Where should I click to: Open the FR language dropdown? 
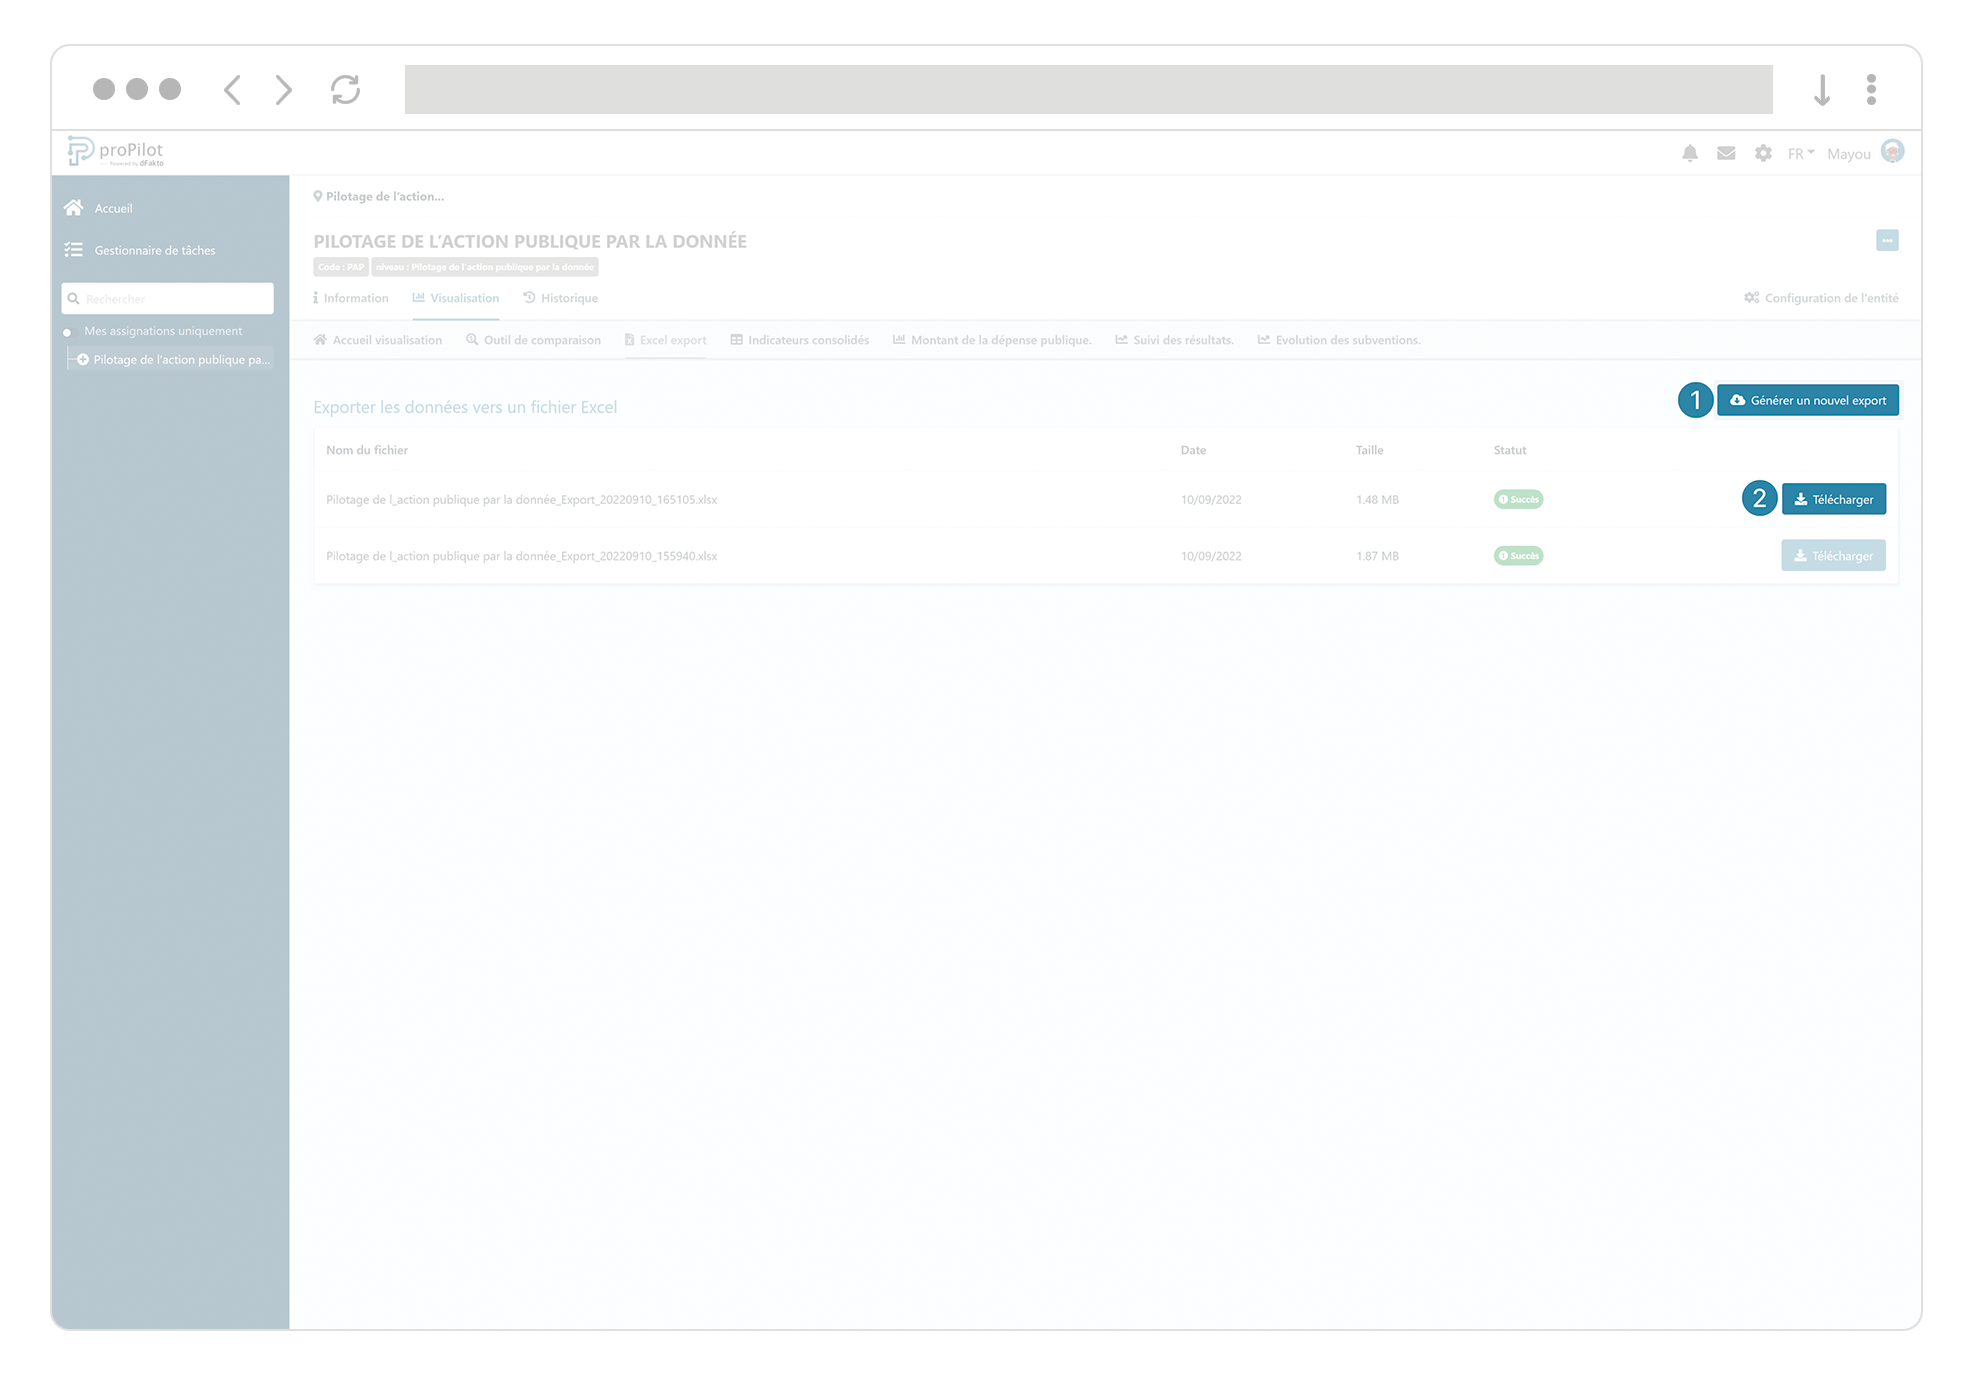tap(1800, 153)
